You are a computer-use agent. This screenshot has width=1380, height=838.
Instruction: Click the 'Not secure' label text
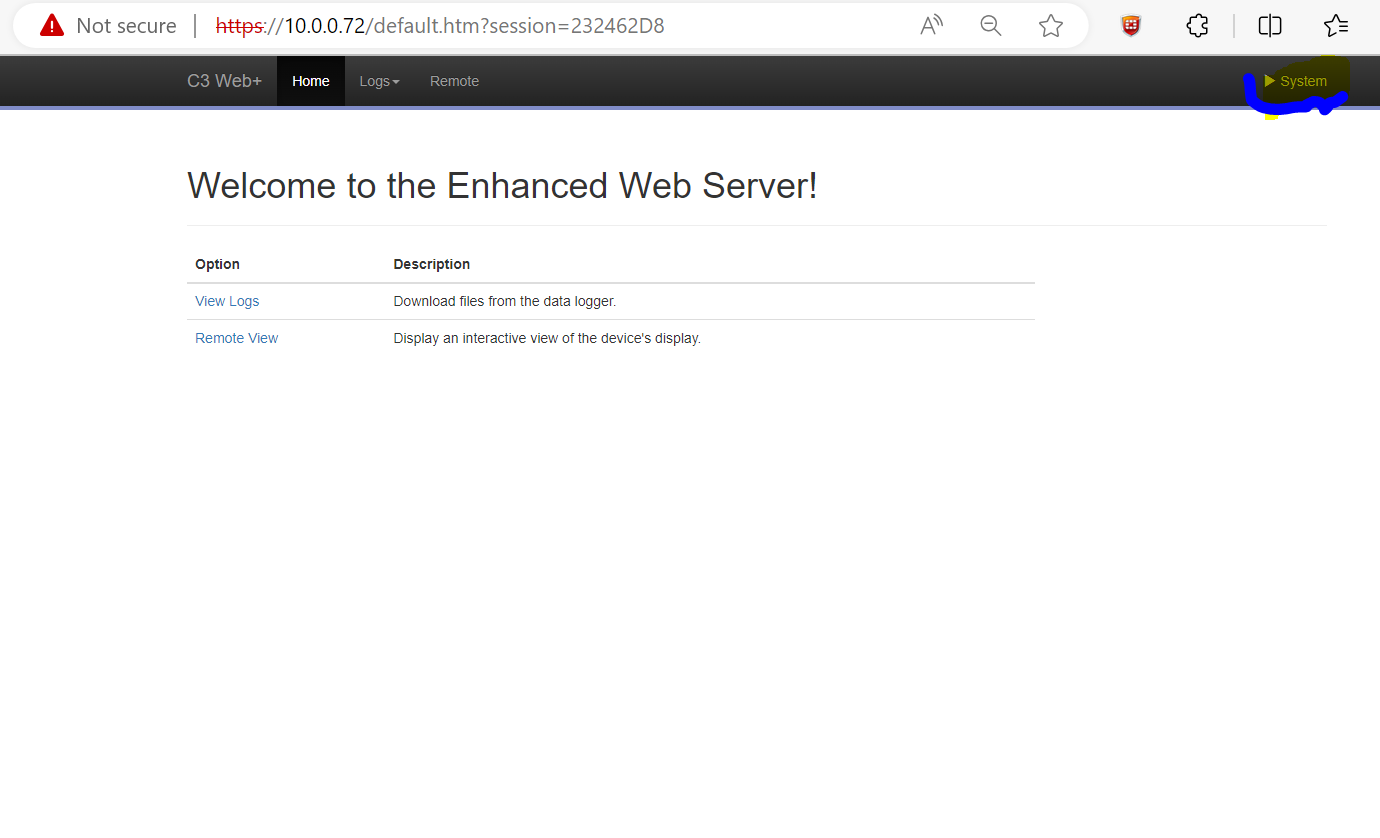(x=126, y=26)
